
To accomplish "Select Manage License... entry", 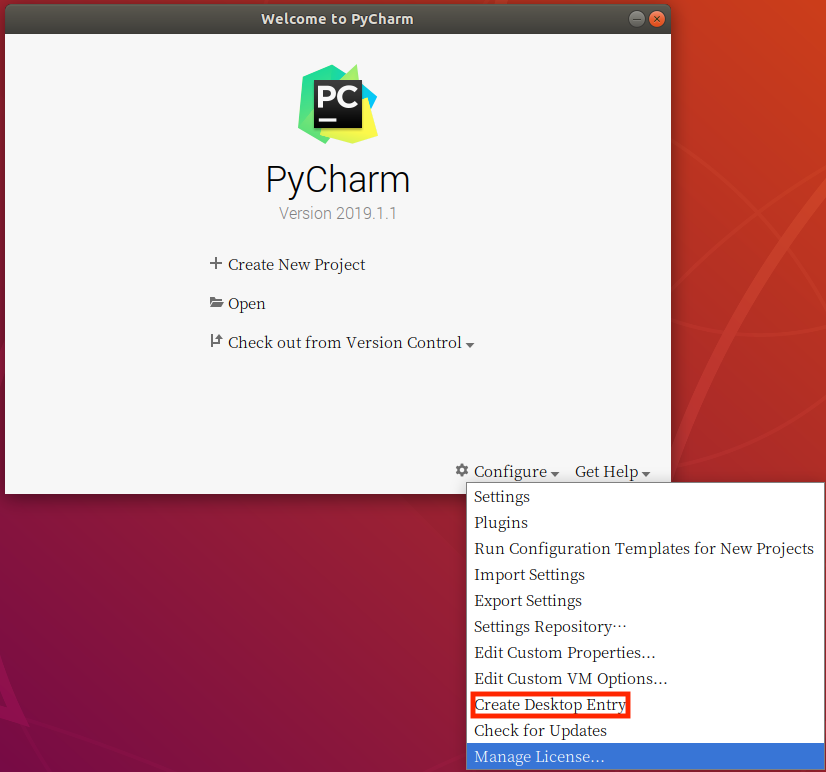I will pyautogui.click(x=645, y=756).
